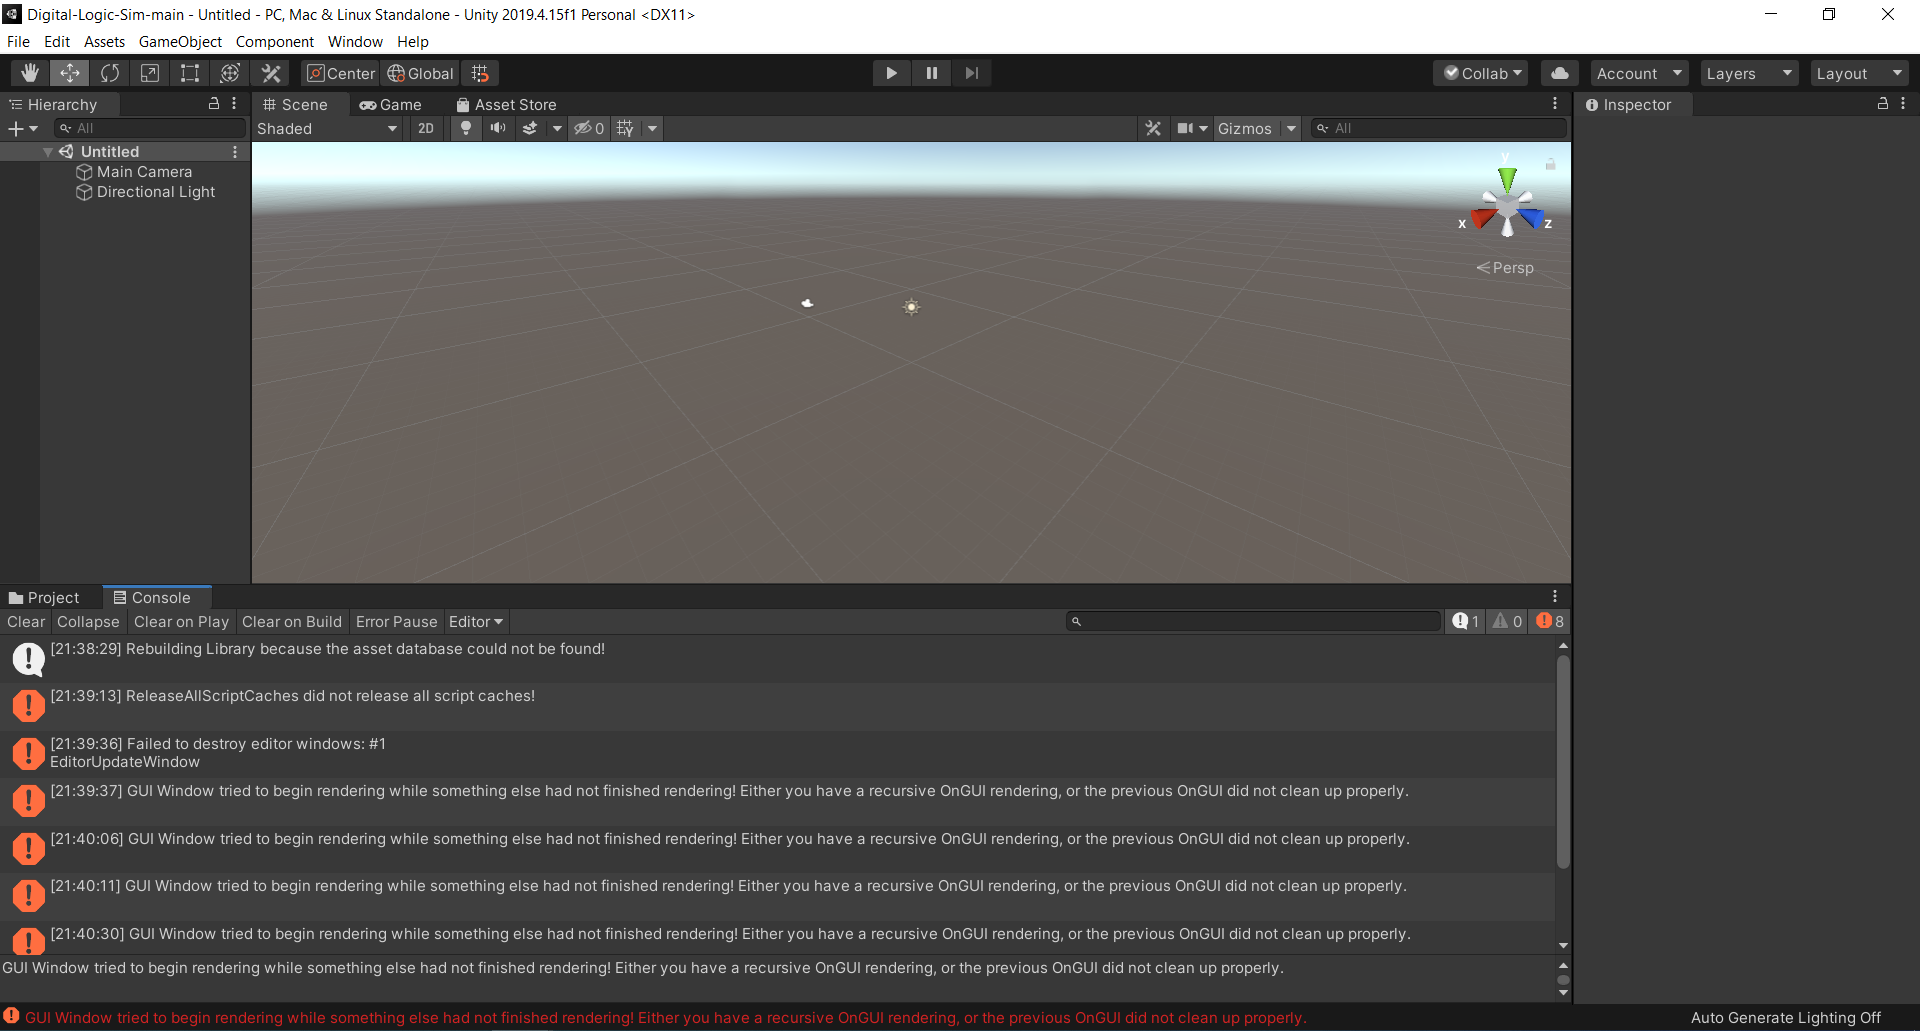
Task: Select the Transform tool
Action: [230, 72]
